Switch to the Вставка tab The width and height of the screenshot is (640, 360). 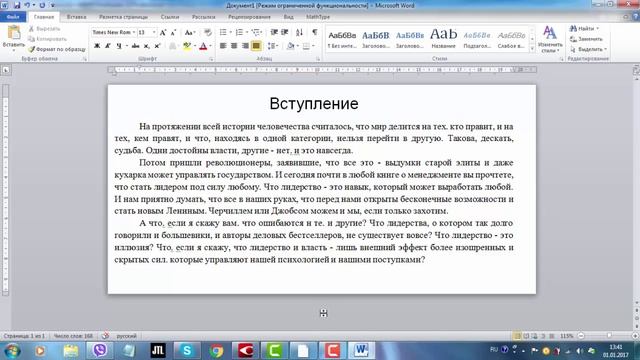pos(76,17)
